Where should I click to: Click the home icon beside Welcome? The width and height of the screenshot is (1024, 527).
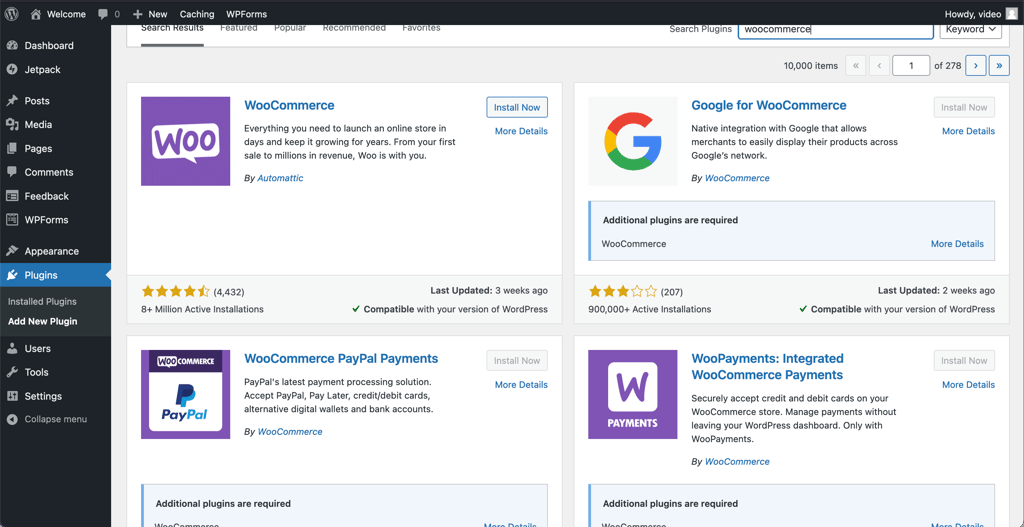[x=36, y=14]
